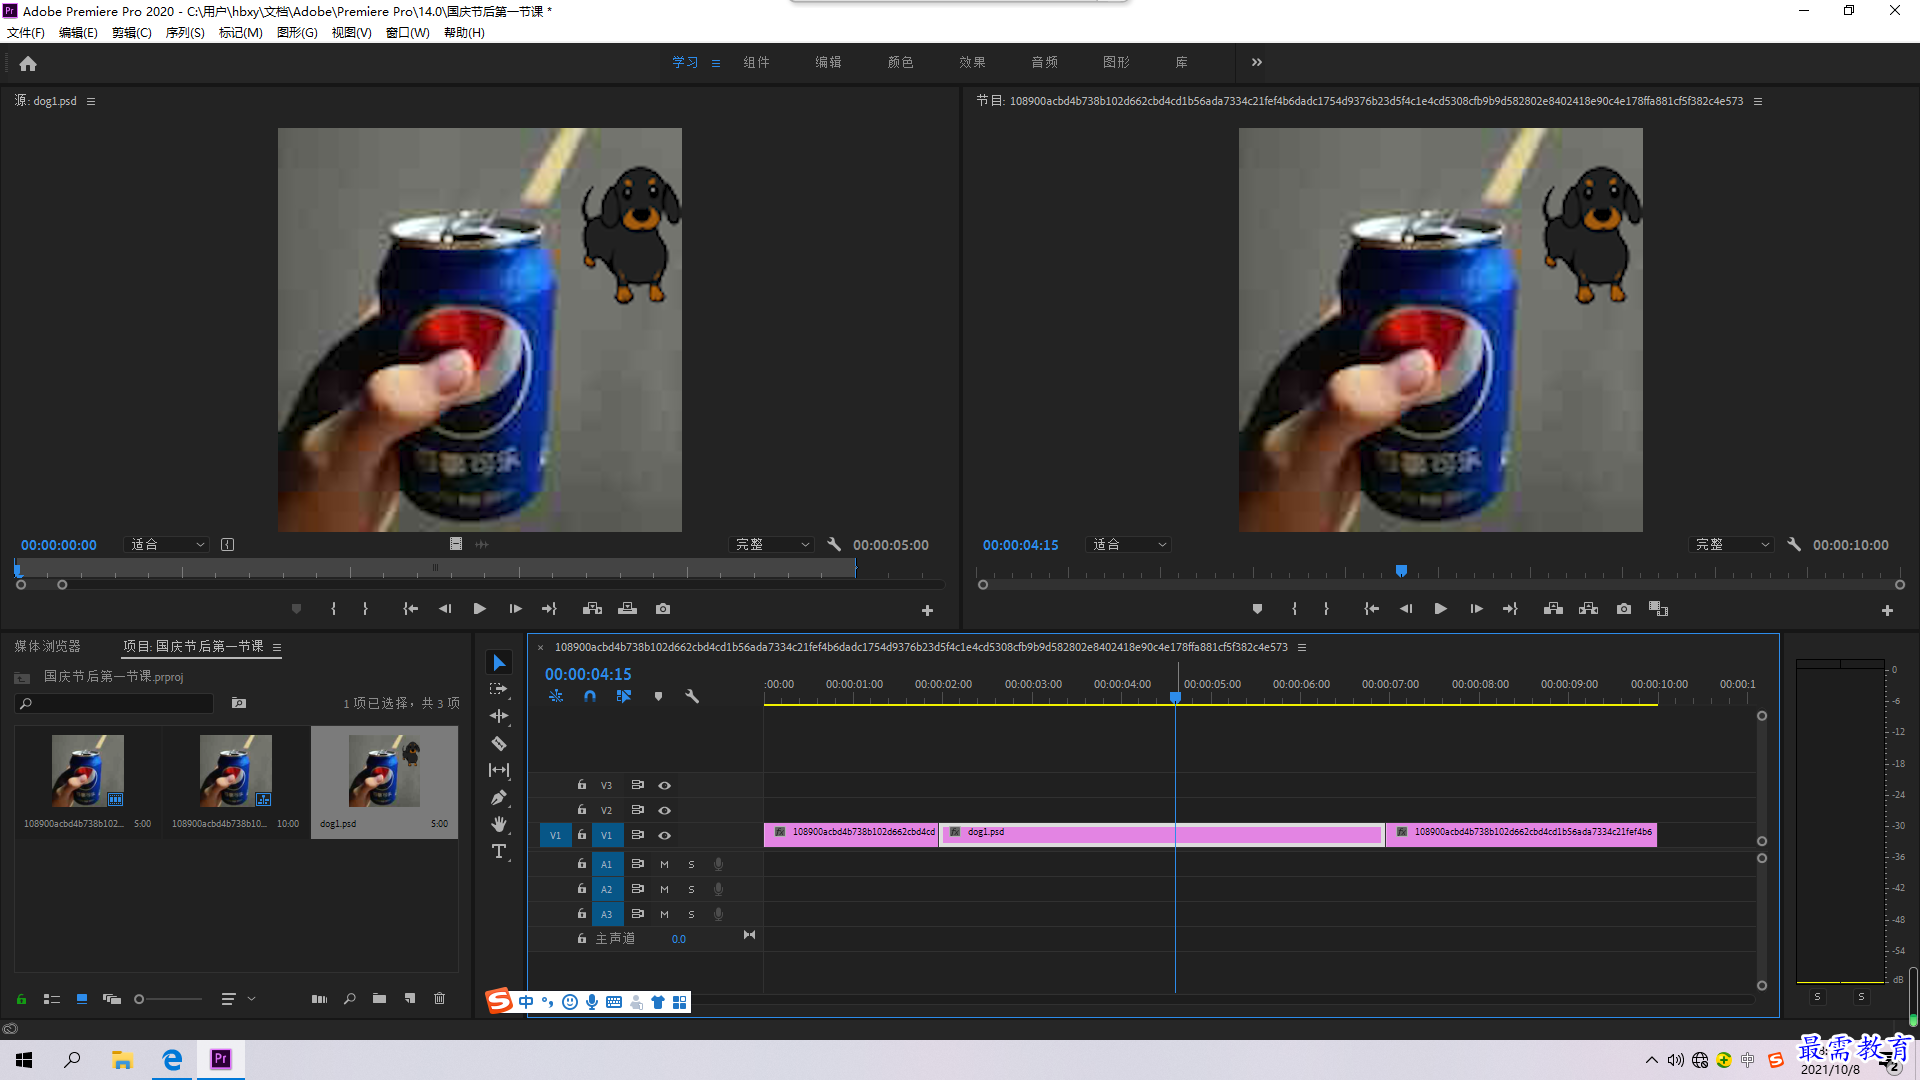Create new bin folder icon
This screenshot has height=1080, width=1920.
click(379, 998)
